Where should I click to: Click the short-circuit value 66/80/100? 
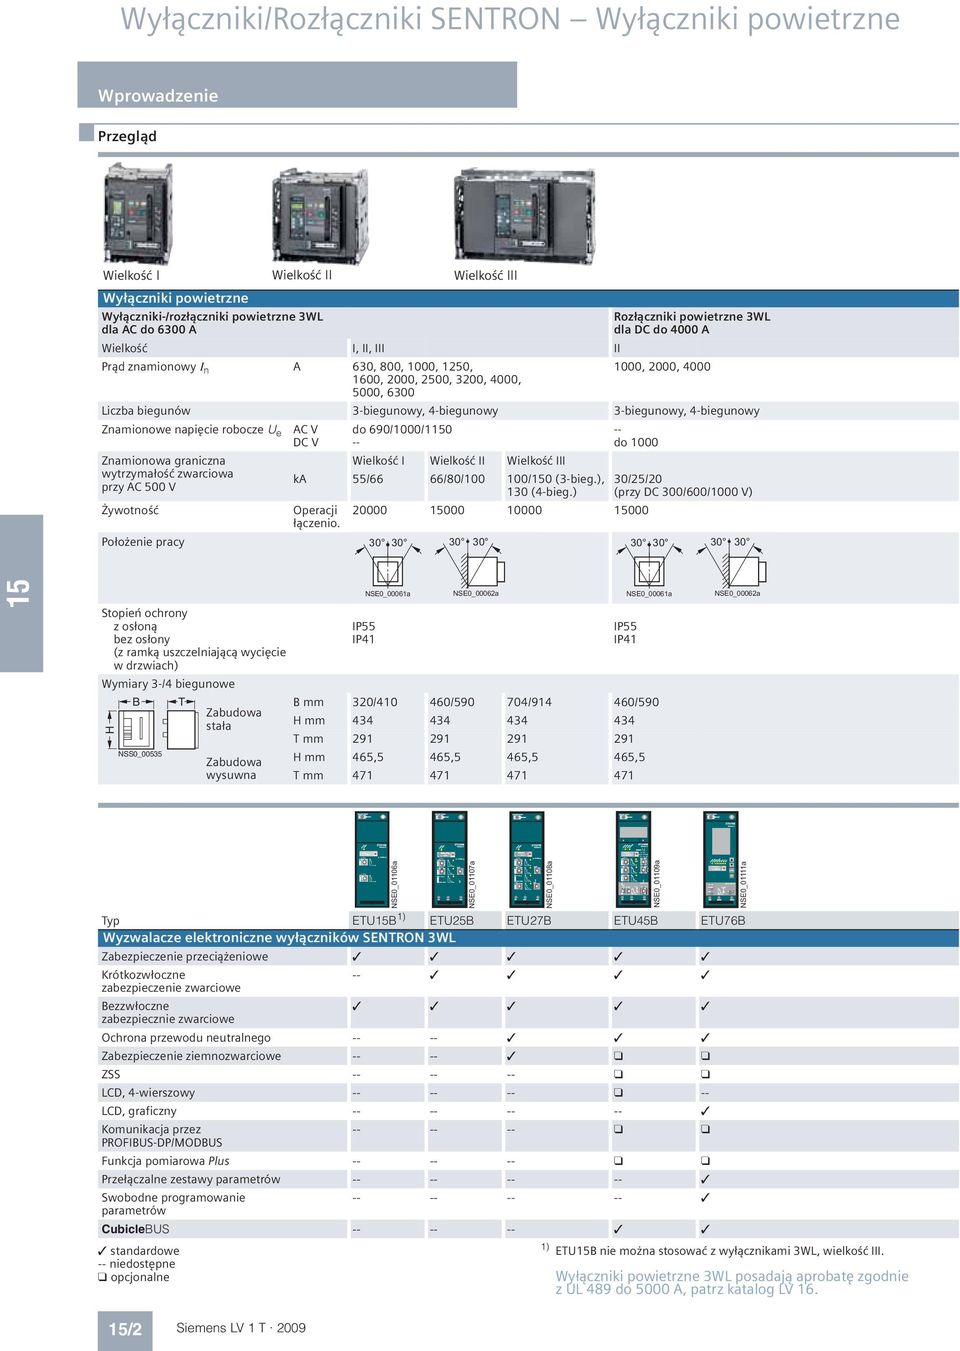point(457,479)
